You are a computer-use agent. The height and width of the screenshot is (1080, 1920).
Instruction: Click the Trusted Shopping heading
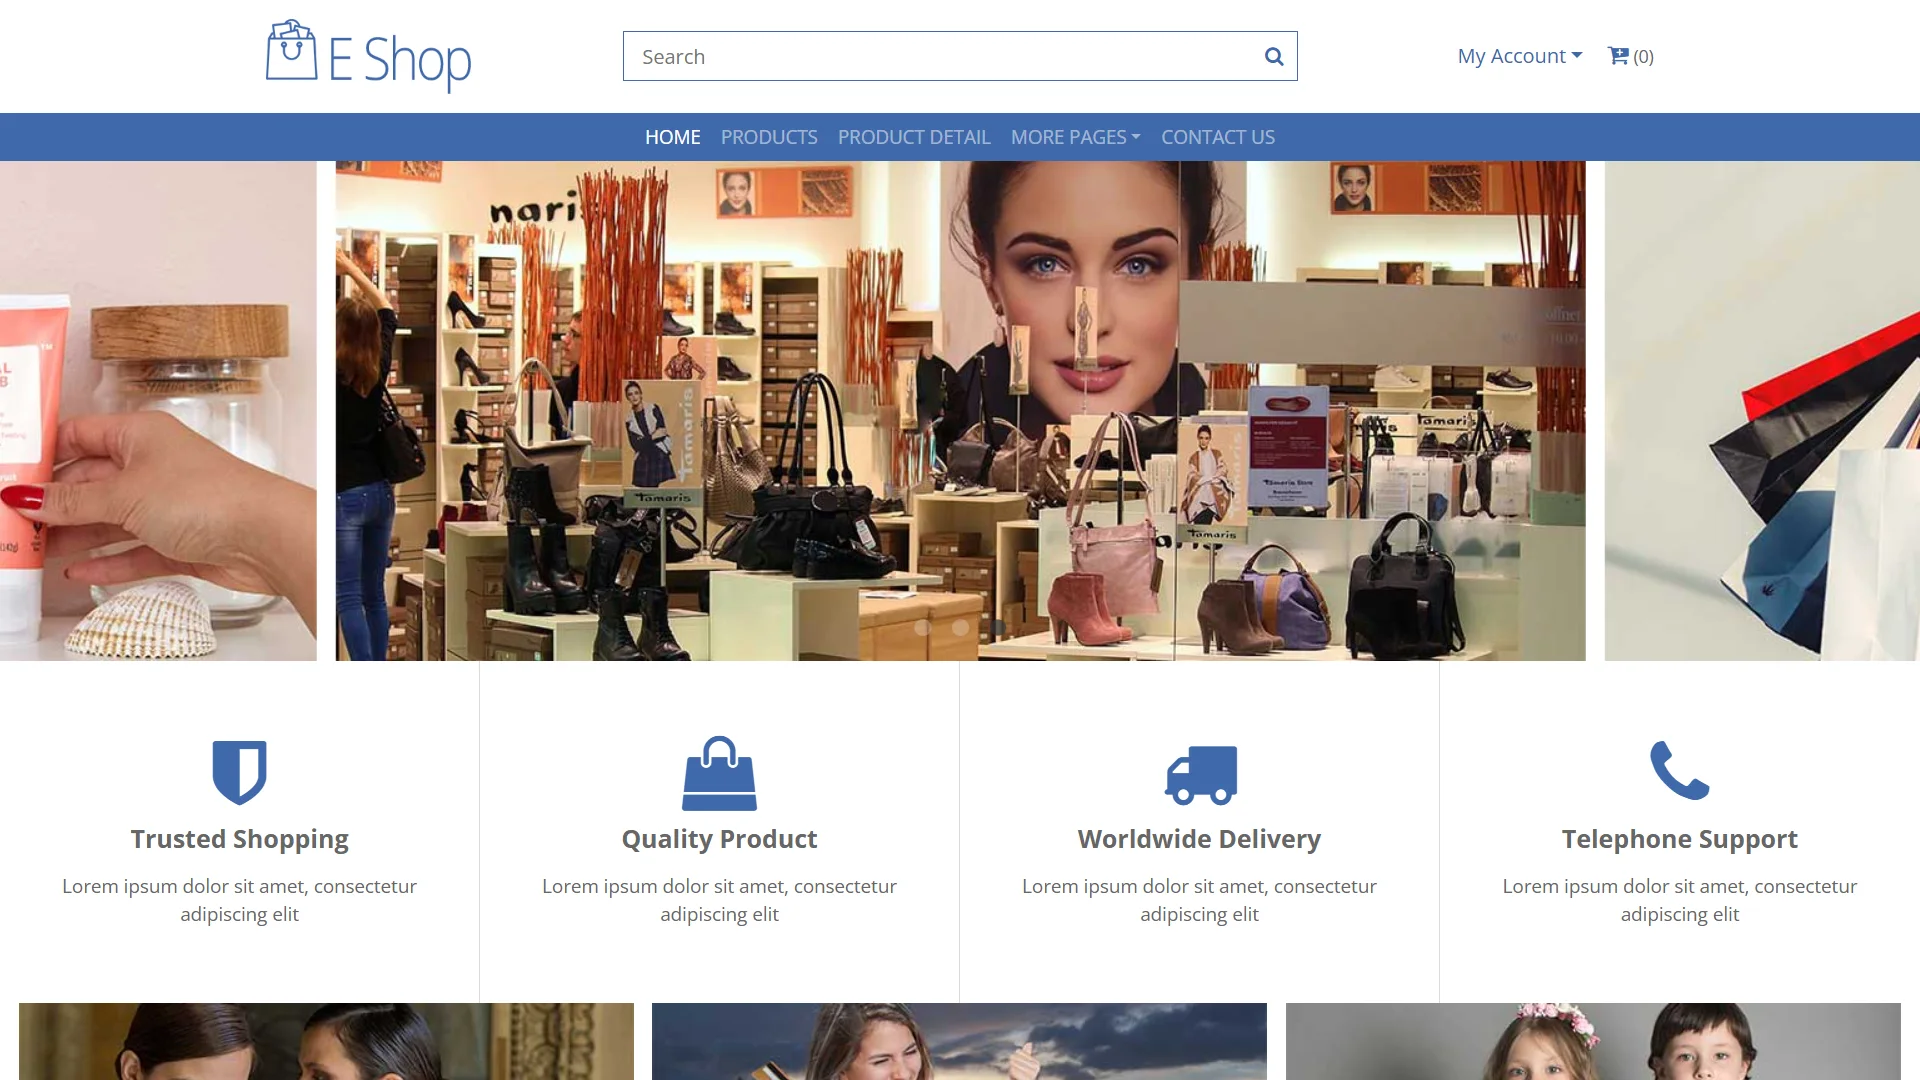click(x=240, y=838)
